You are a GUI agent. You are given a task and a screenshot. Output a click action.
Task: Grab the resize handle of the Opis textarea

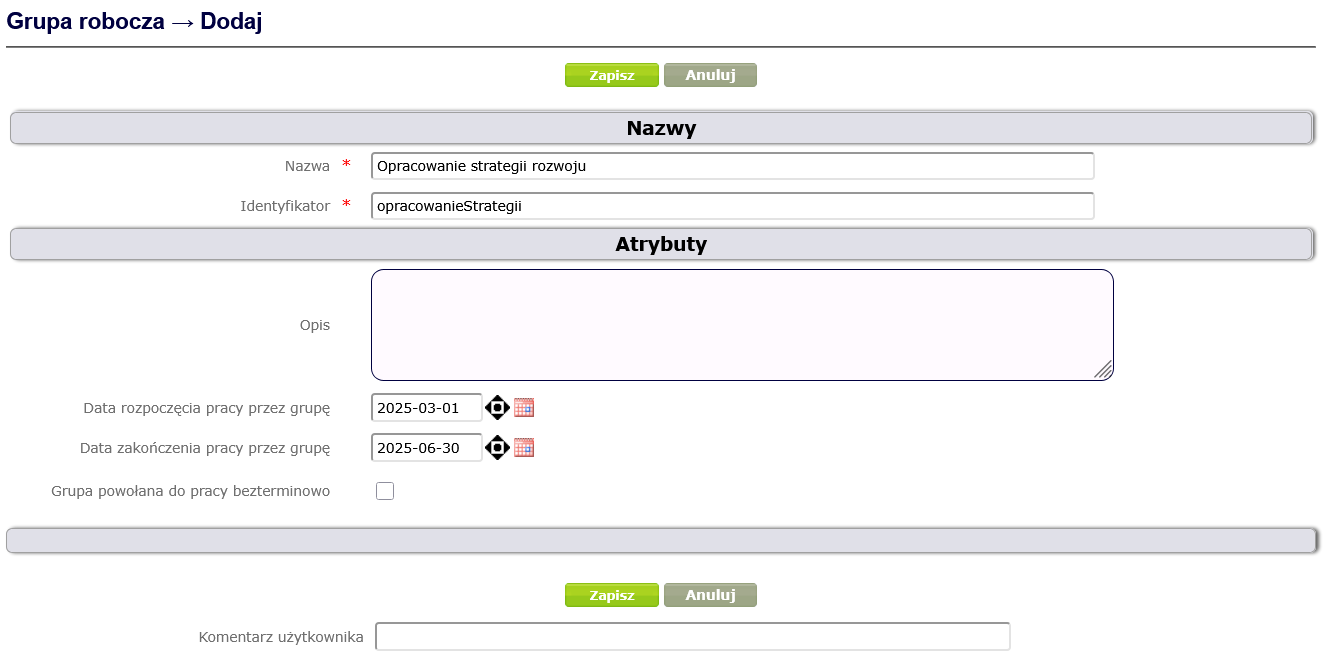[1103, 370]
